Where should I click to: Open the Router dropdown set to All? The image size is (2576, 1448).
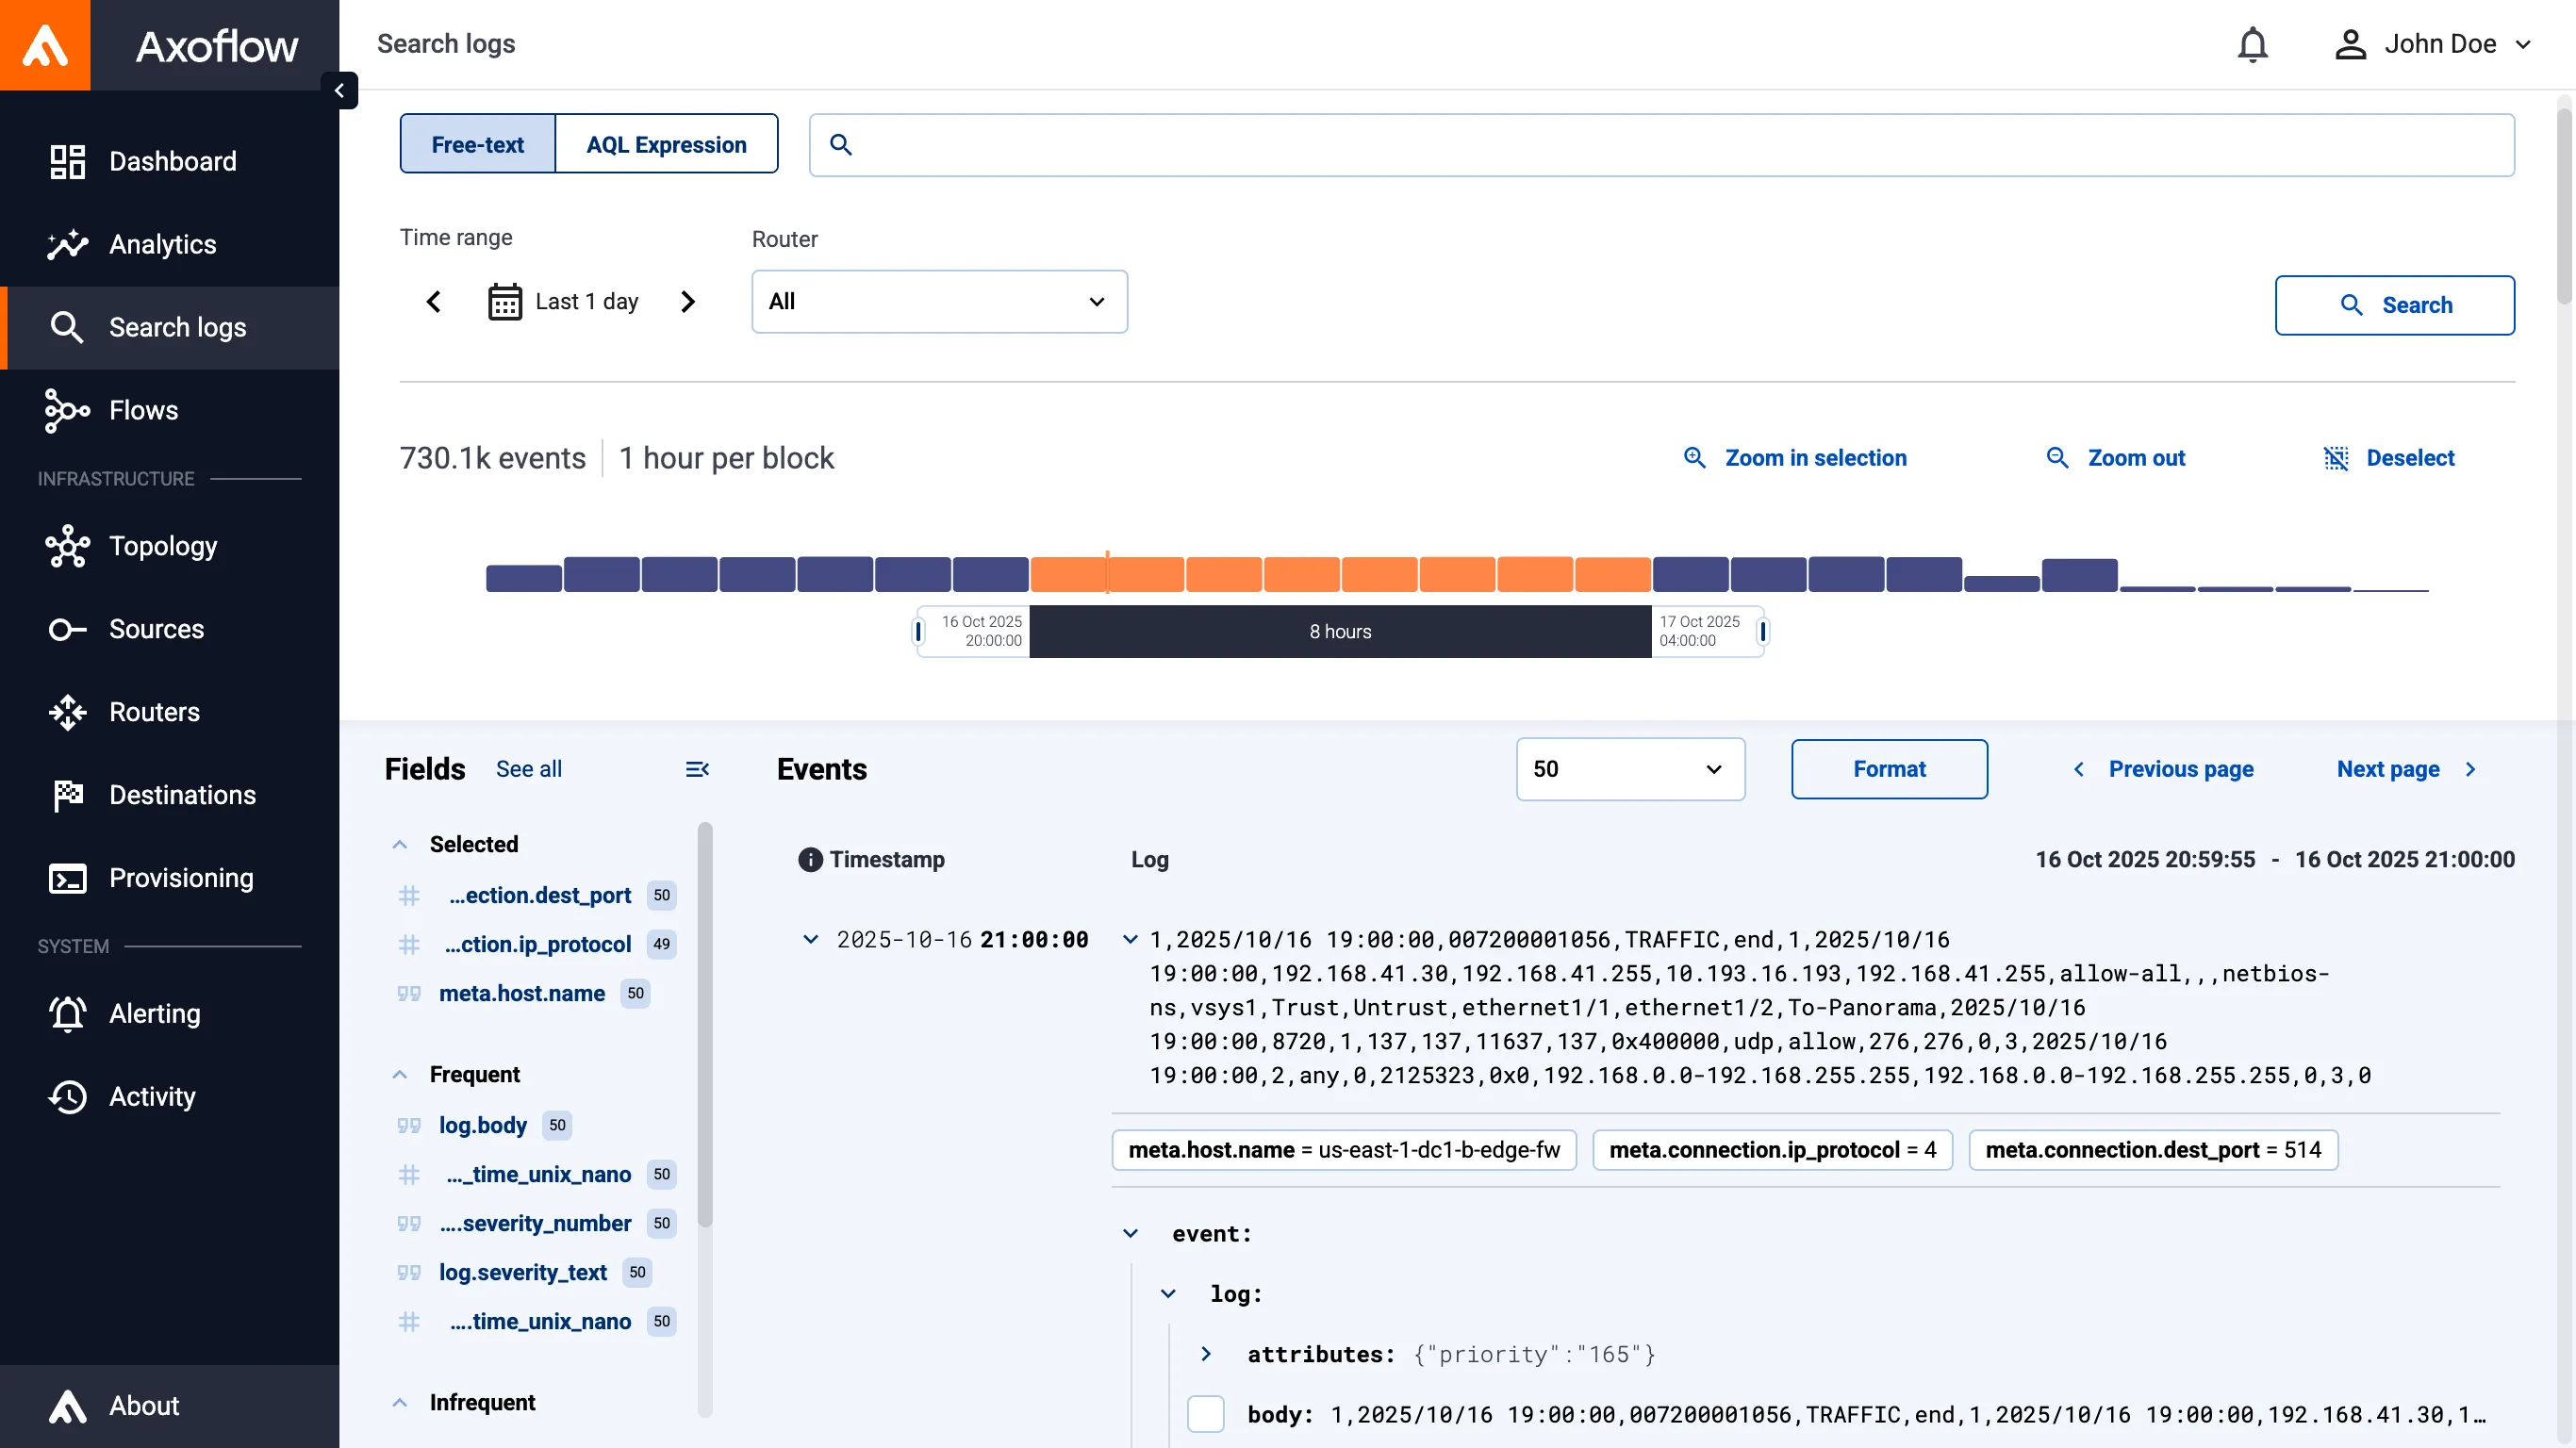(x=938, y=301)
